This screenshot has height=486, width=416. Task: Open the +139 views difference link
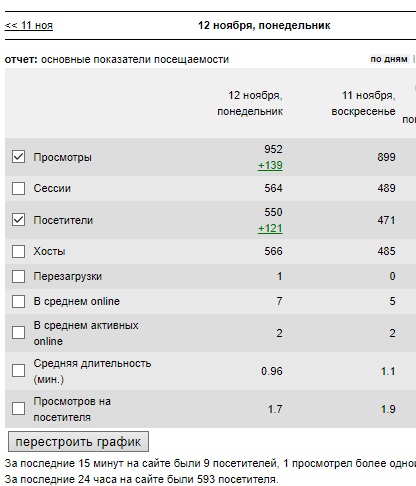[x=270, y=165]
